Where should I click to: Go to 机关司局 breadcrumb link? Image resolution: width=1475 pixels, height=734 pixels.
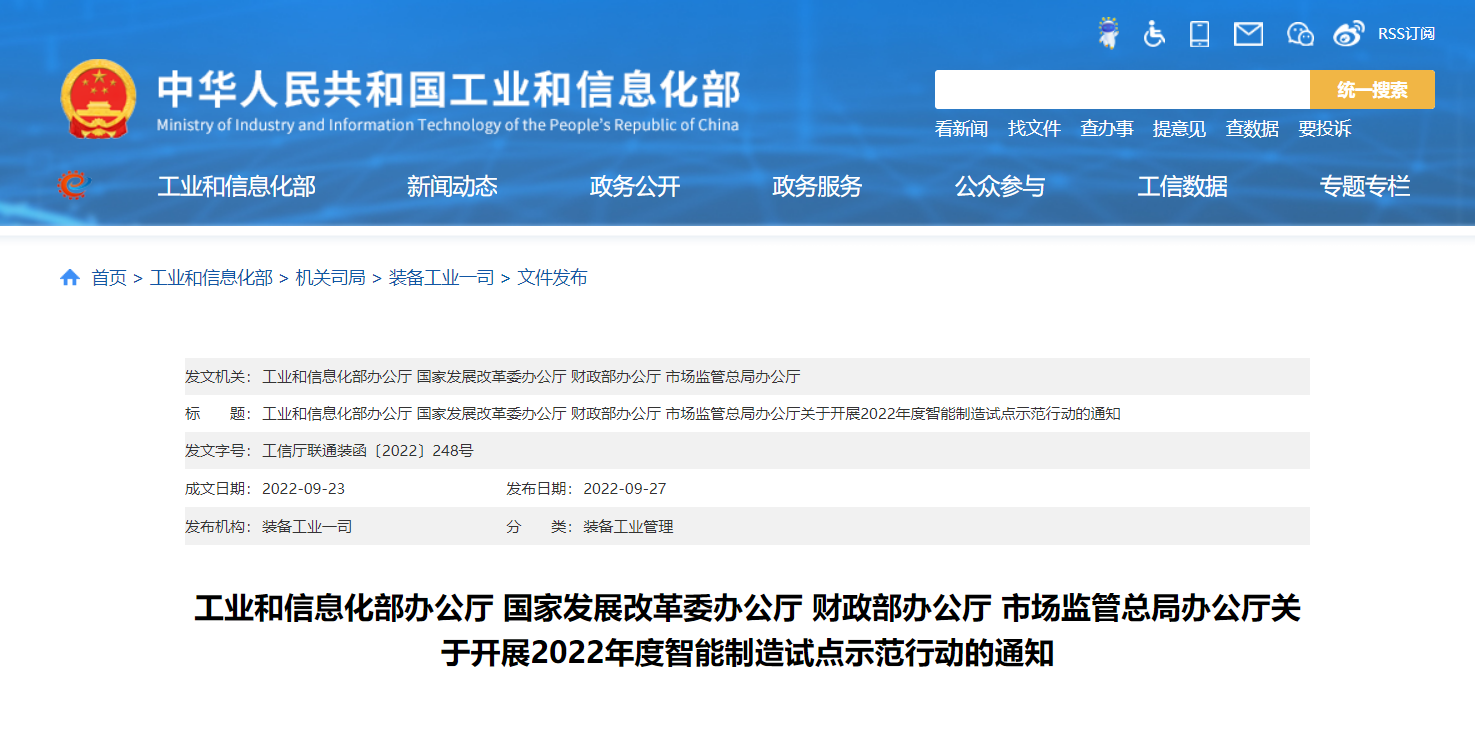[330, 278]
